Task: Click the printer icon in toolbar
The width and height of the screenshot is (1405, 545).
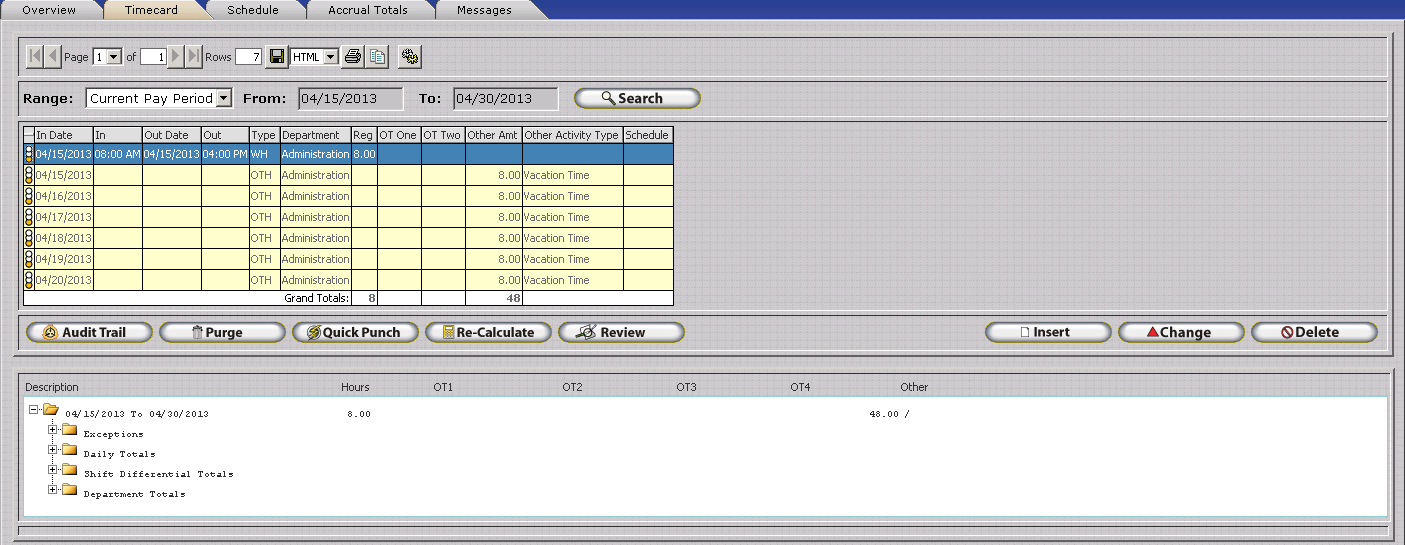Action: click(352, 57)
